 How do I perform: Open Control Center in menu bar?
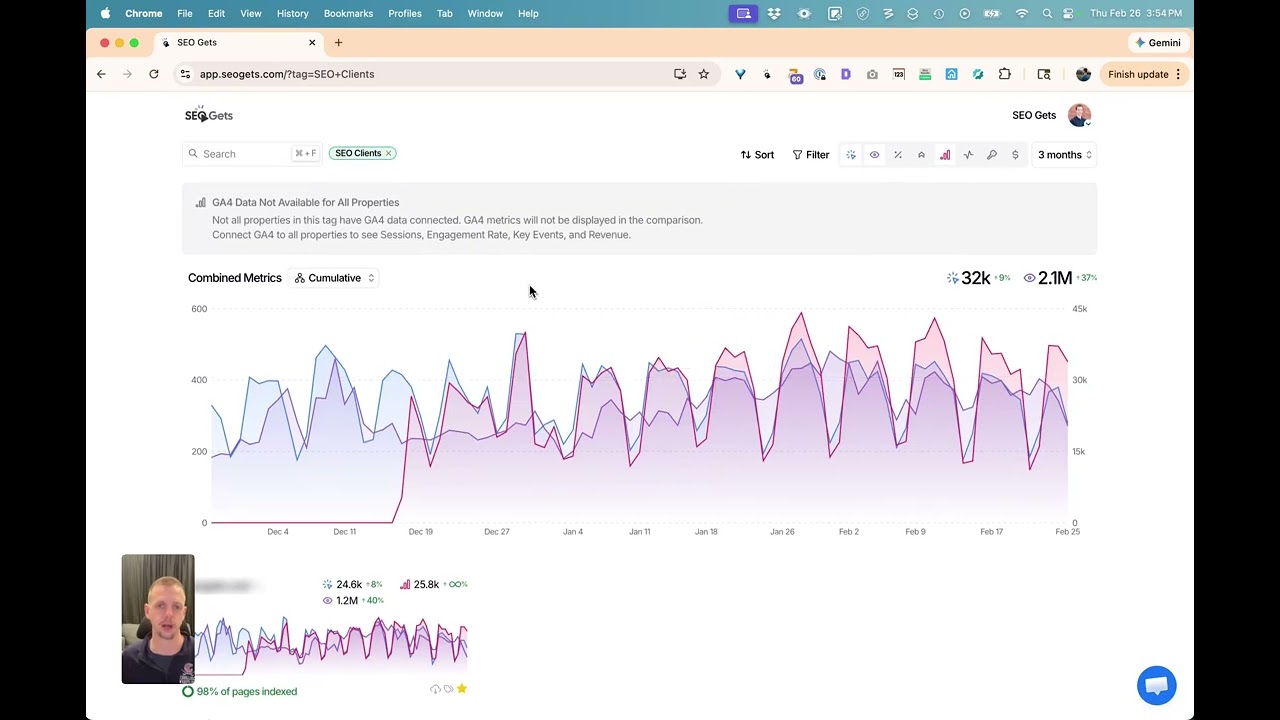(x=1069, y=13)
